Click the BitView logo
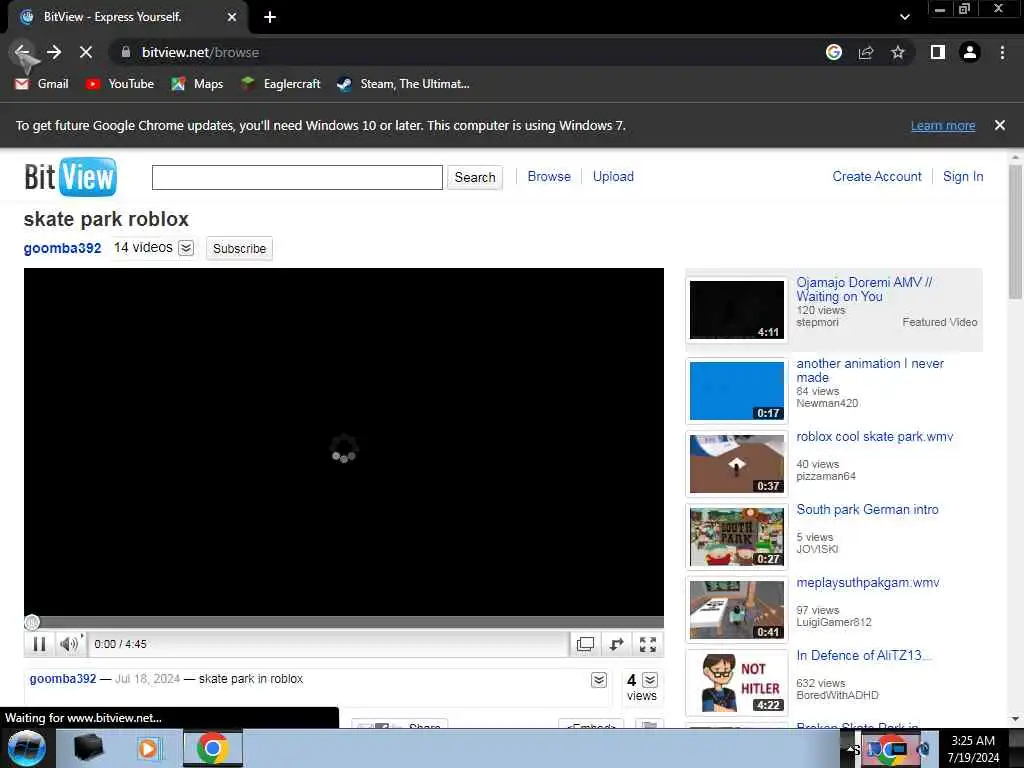The height and width of the screenshot is (768, 1024). tap(71, 176)
